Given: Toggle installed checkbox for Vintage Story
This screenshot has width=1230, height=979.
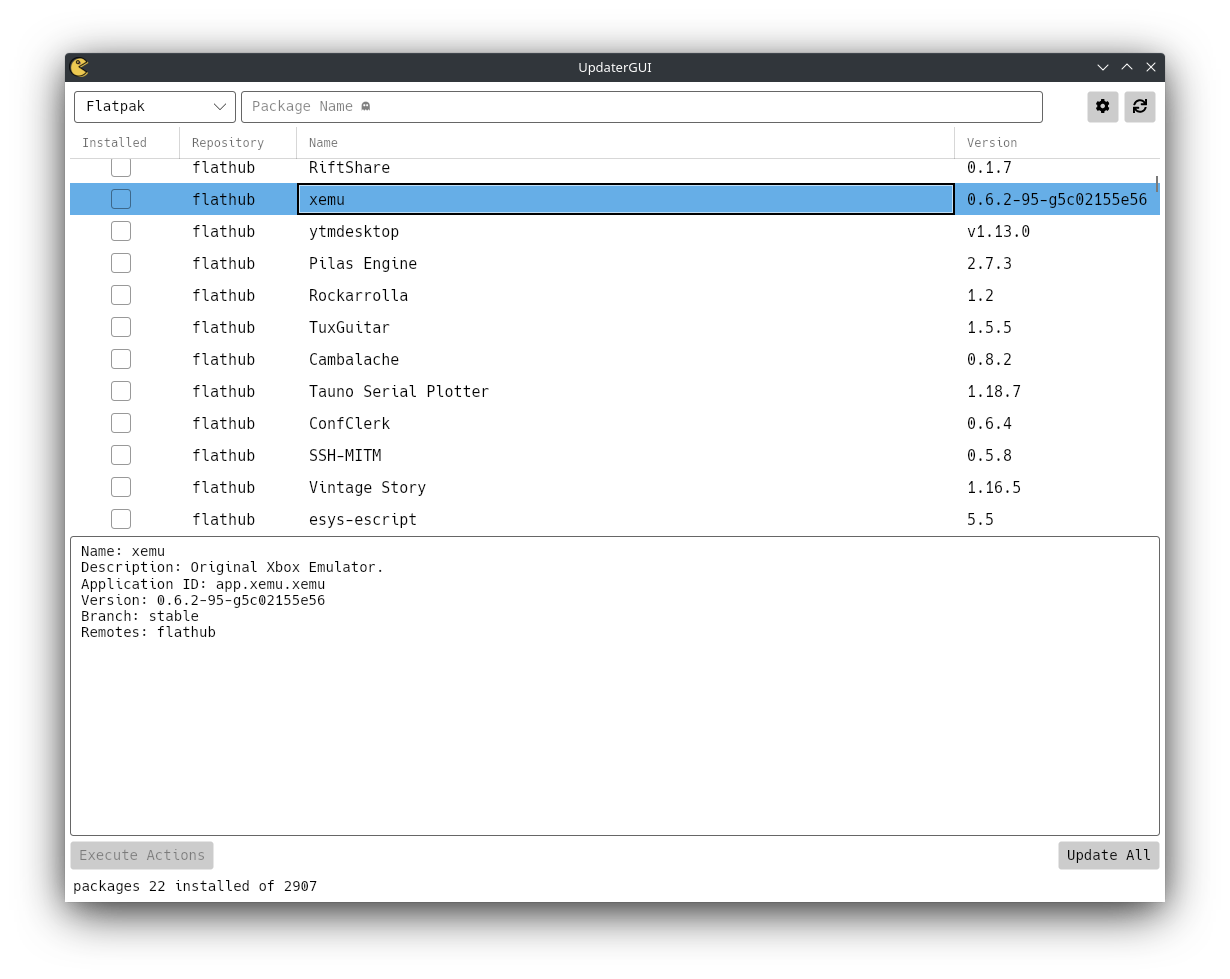Looking at the screenshot, I should click(x=121, y=487).
